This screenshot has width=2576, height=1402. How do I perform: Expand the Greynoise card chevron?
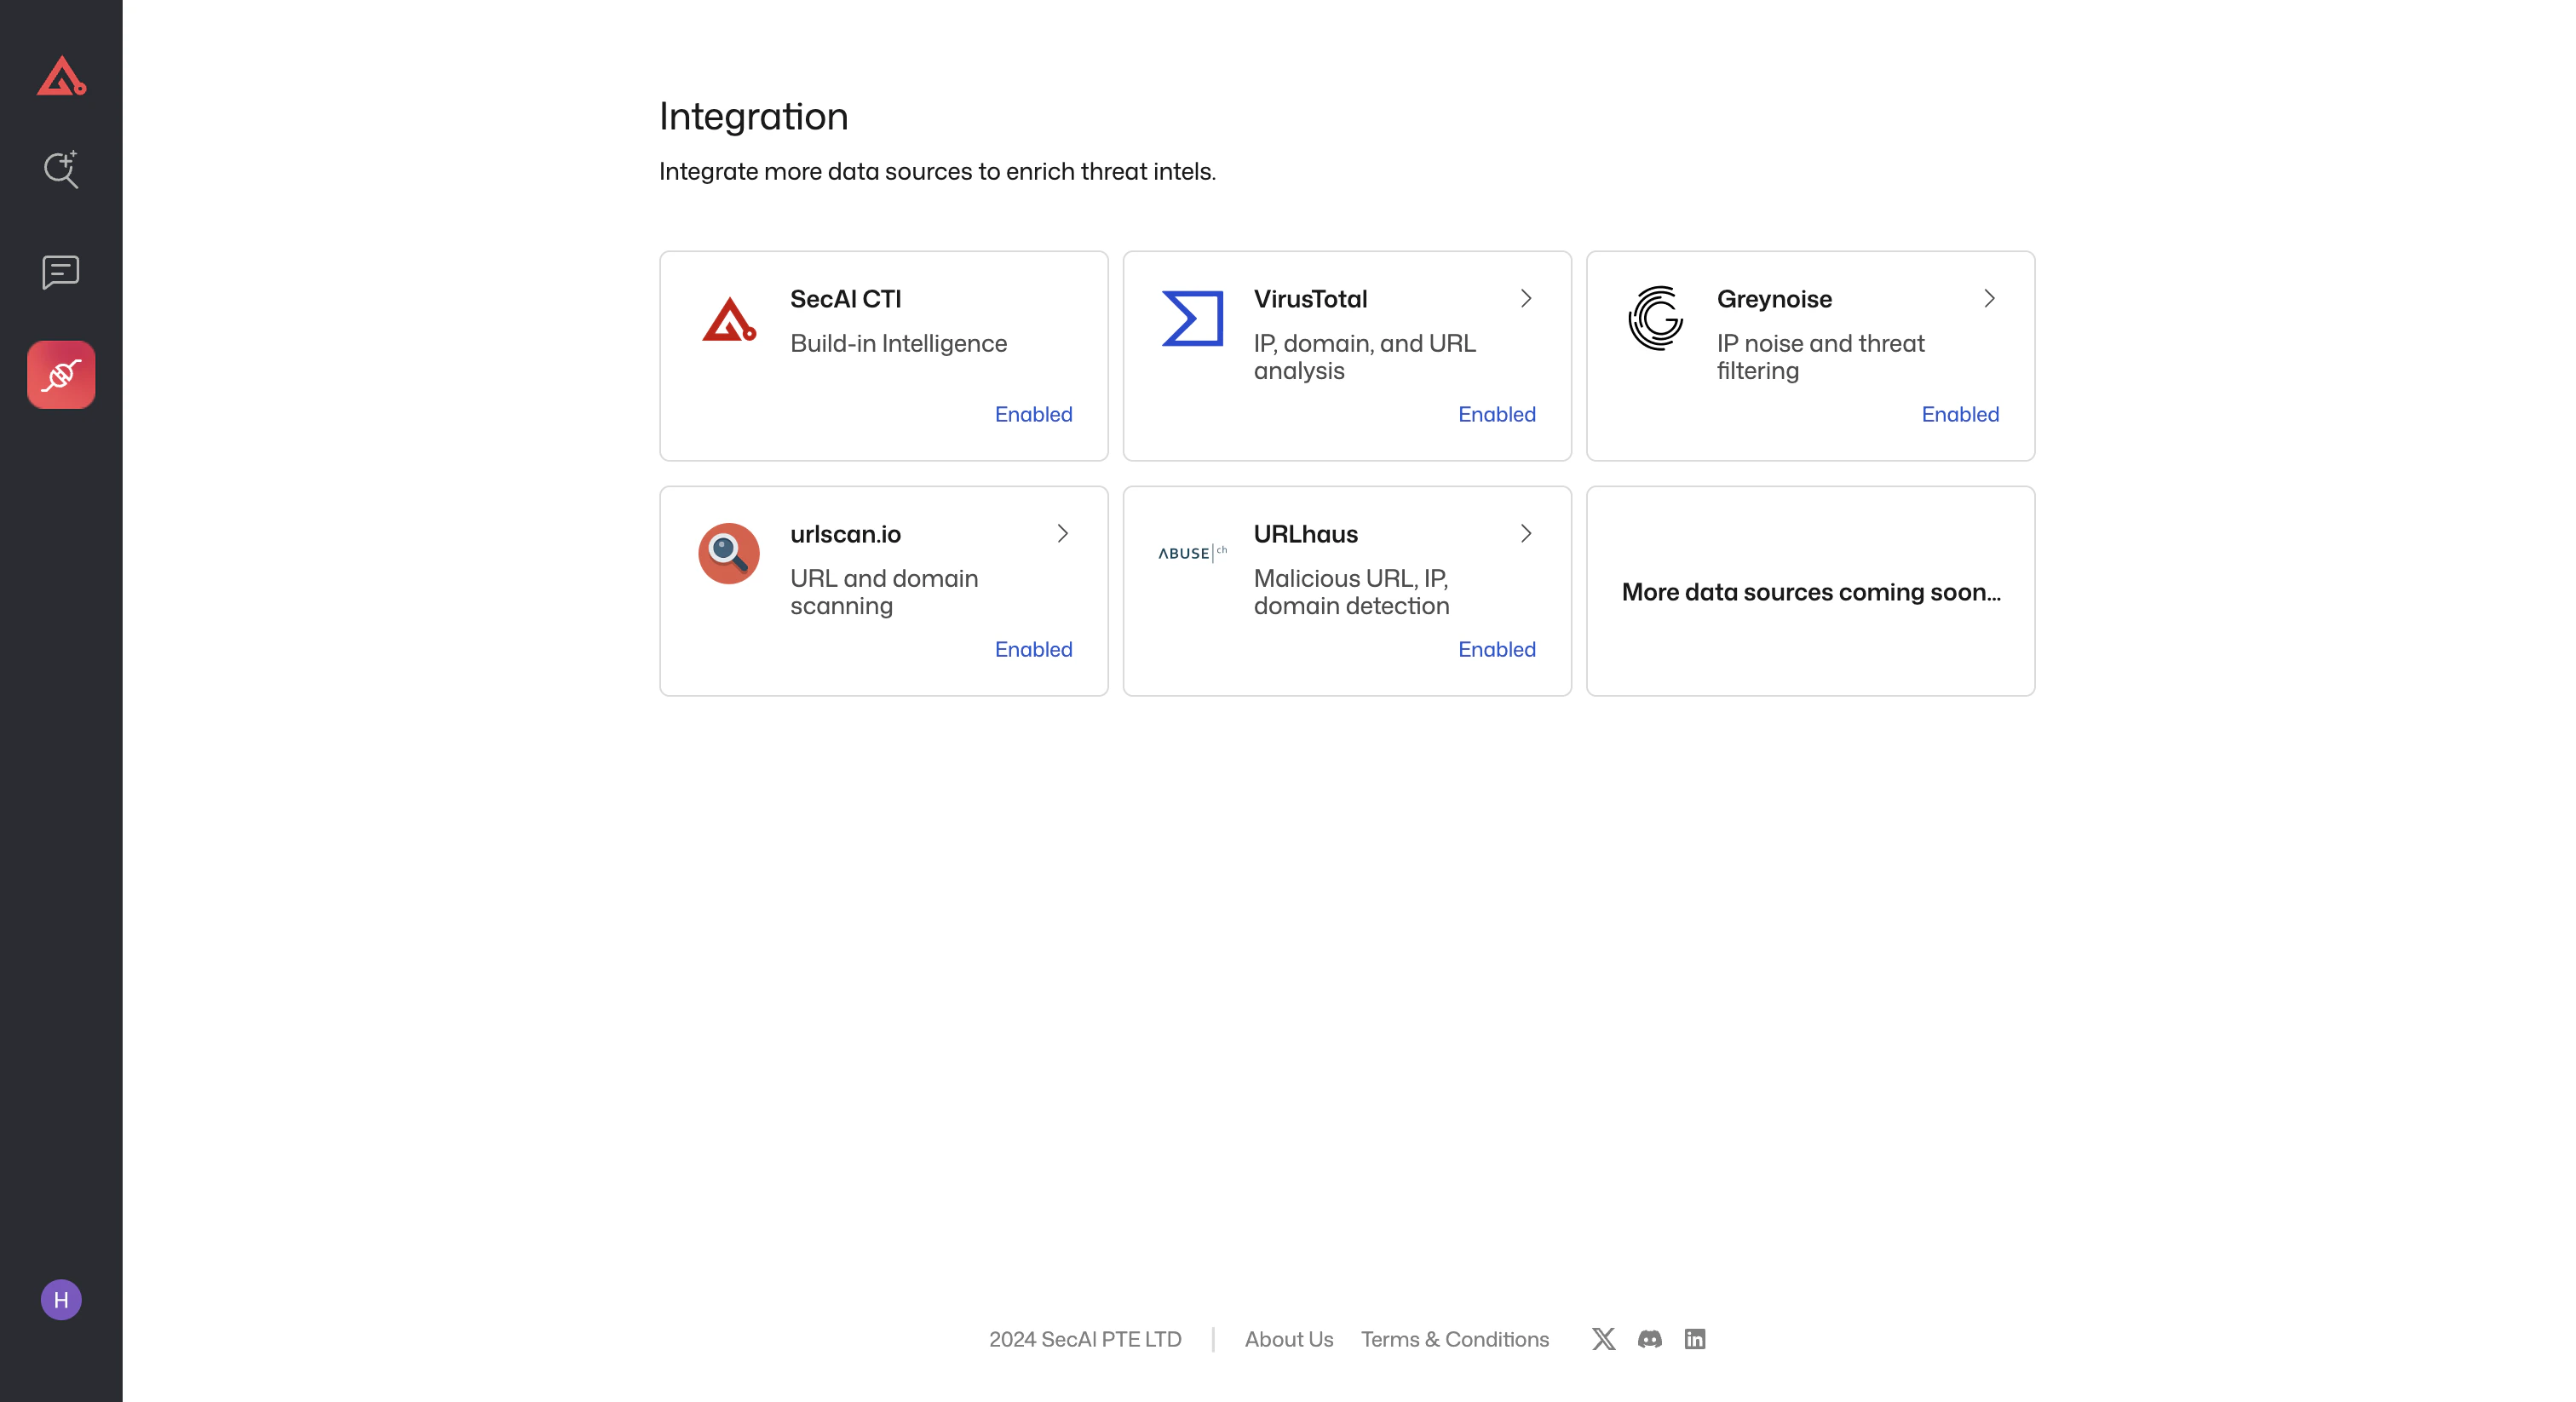(x=1989, y=299)
